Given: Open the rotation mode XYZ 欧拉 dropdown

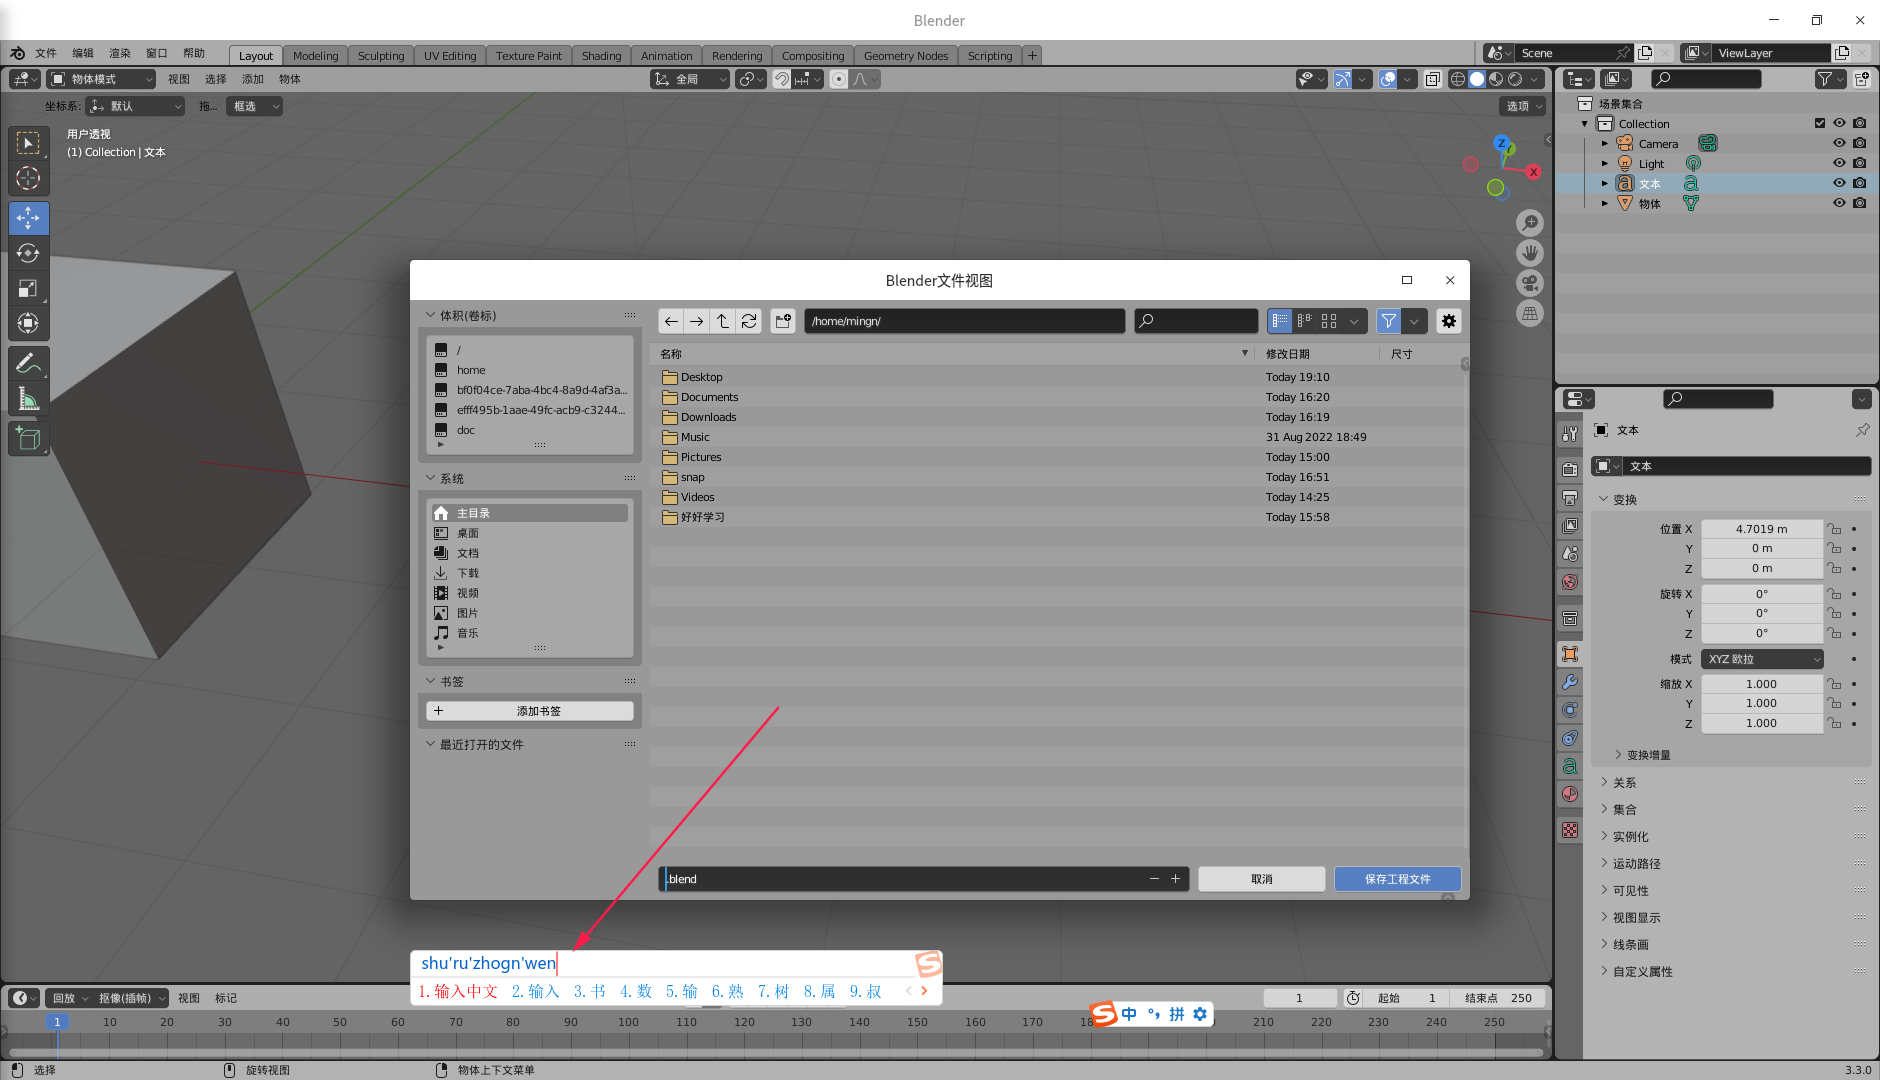Looking at the screenshot, I should (1762, 659).
